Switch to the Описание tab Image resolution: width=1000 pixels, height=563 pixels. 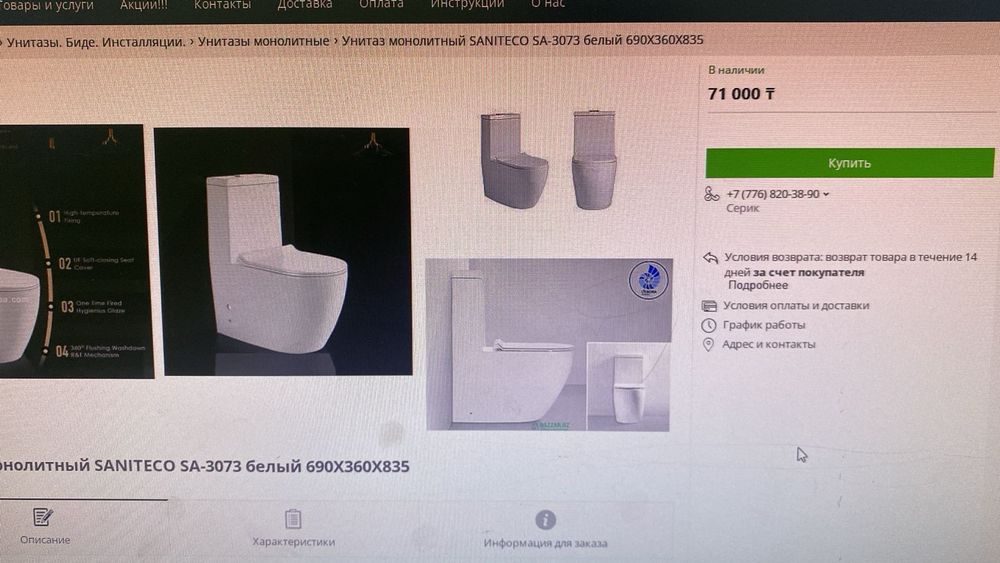(x=45, y=527)
